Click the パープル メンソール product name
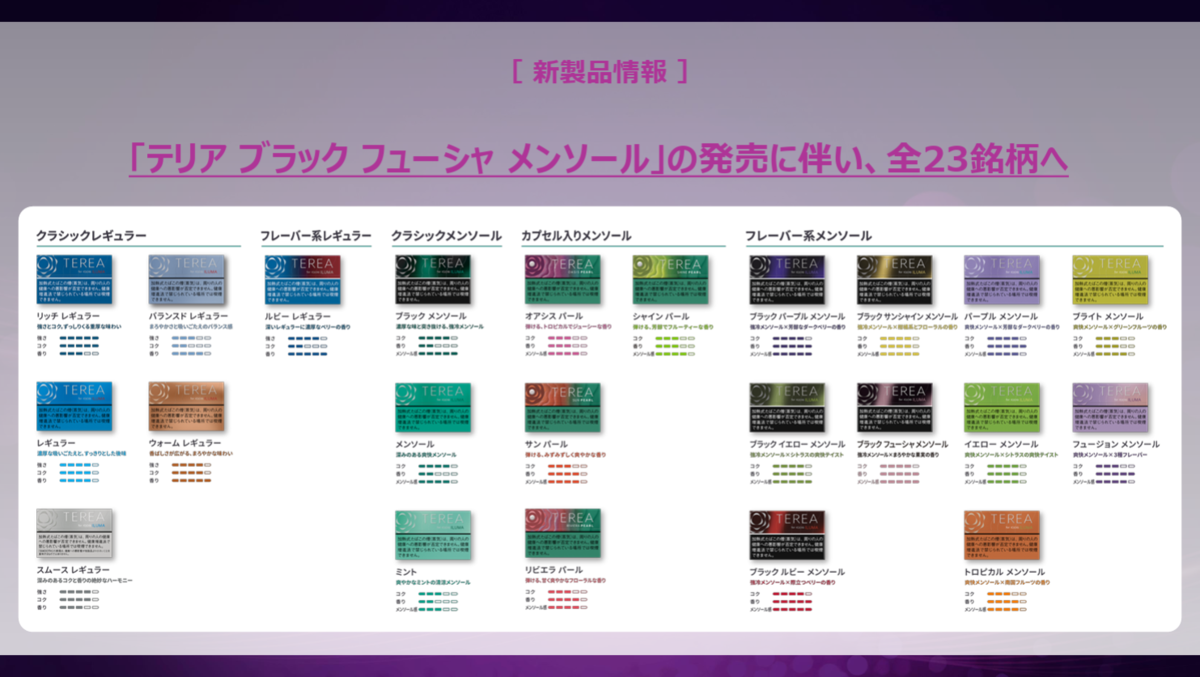 pyautogui.click(x=1000, y=316)
